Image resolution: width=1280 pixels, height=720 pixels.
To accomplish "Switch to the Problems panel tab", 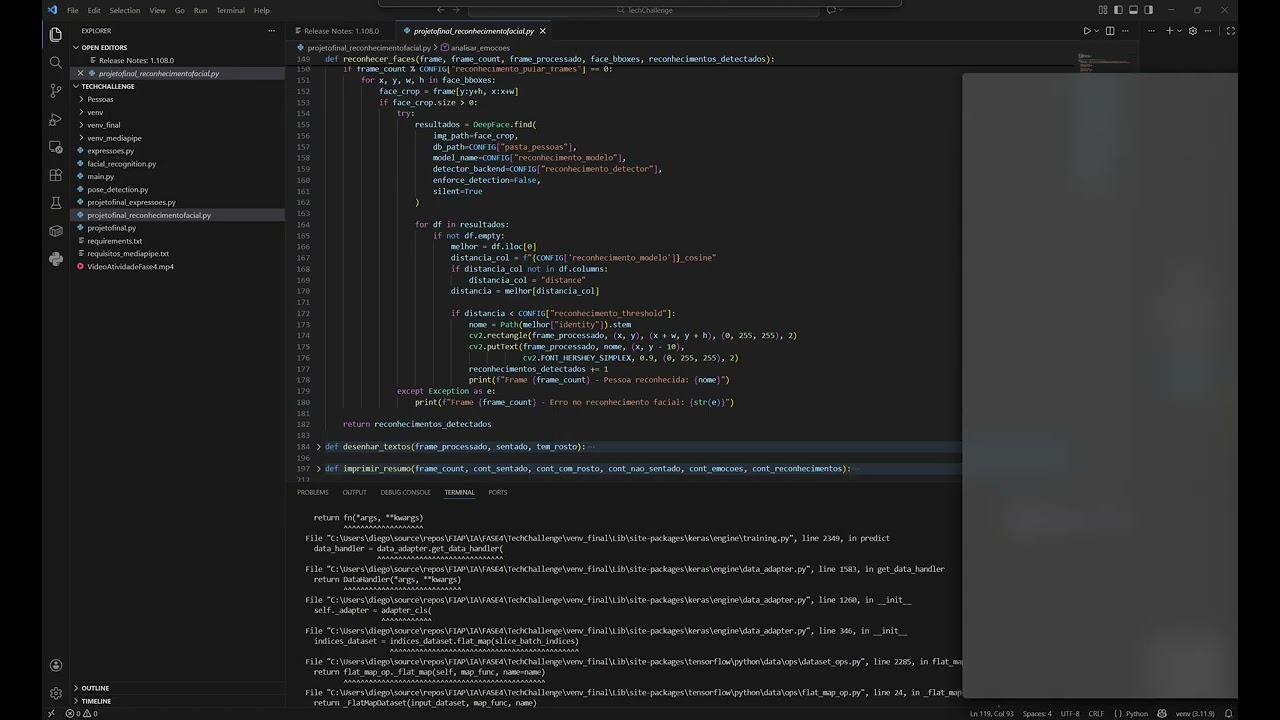I will point(312,492).
